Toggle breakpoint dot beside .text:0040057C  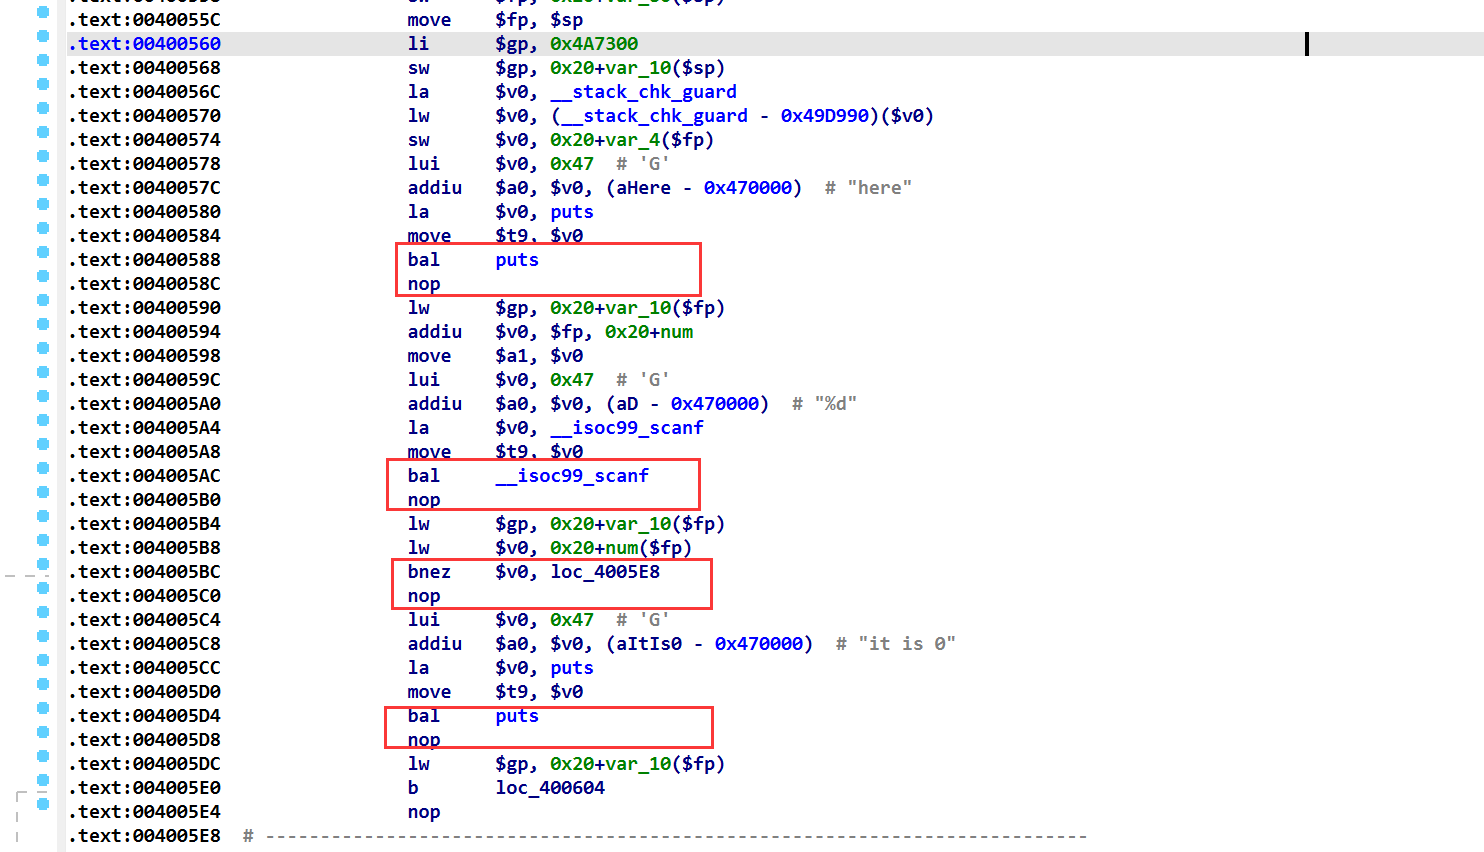click(43, 180)
